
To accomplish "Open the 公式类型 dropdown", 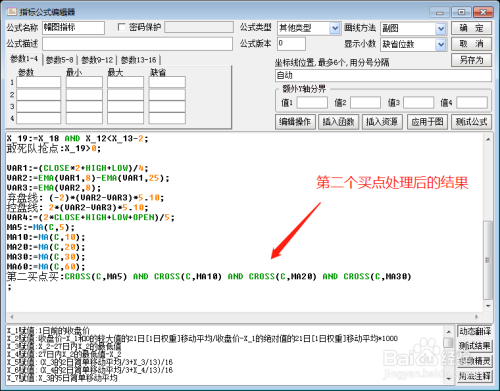I will click(x=335, y=28).
